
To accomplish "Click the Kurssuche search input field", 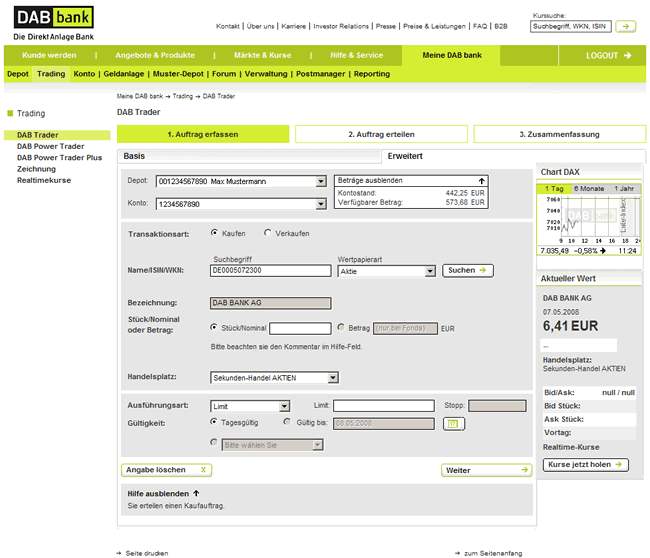I will [x=570, y=27].
